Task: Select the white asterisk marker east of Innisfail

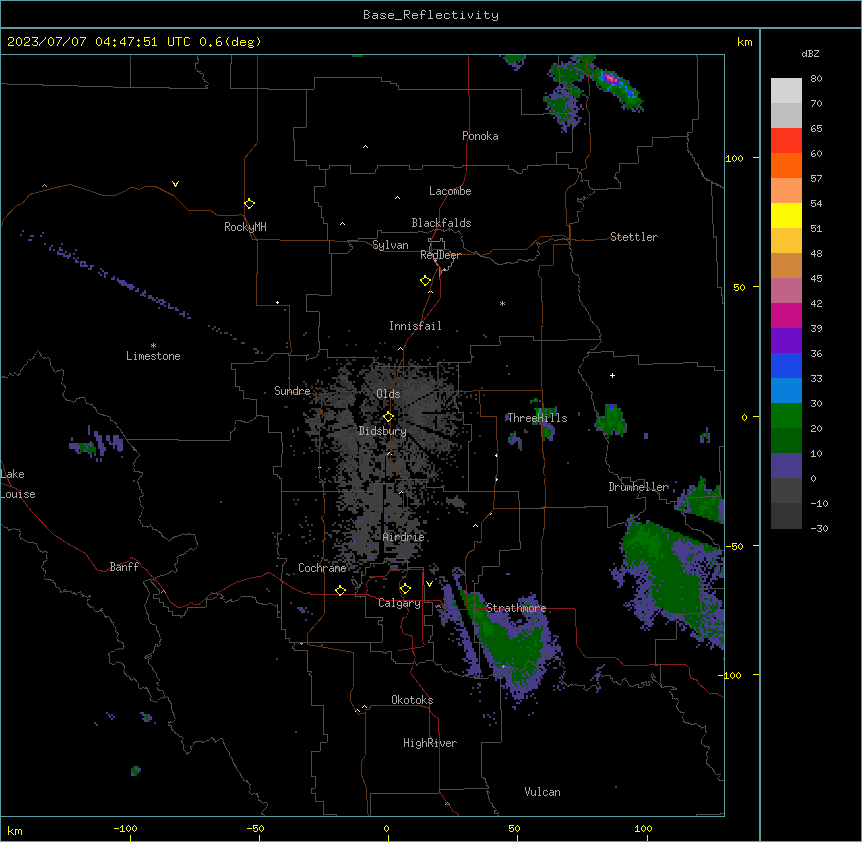Action: (502, 303)
